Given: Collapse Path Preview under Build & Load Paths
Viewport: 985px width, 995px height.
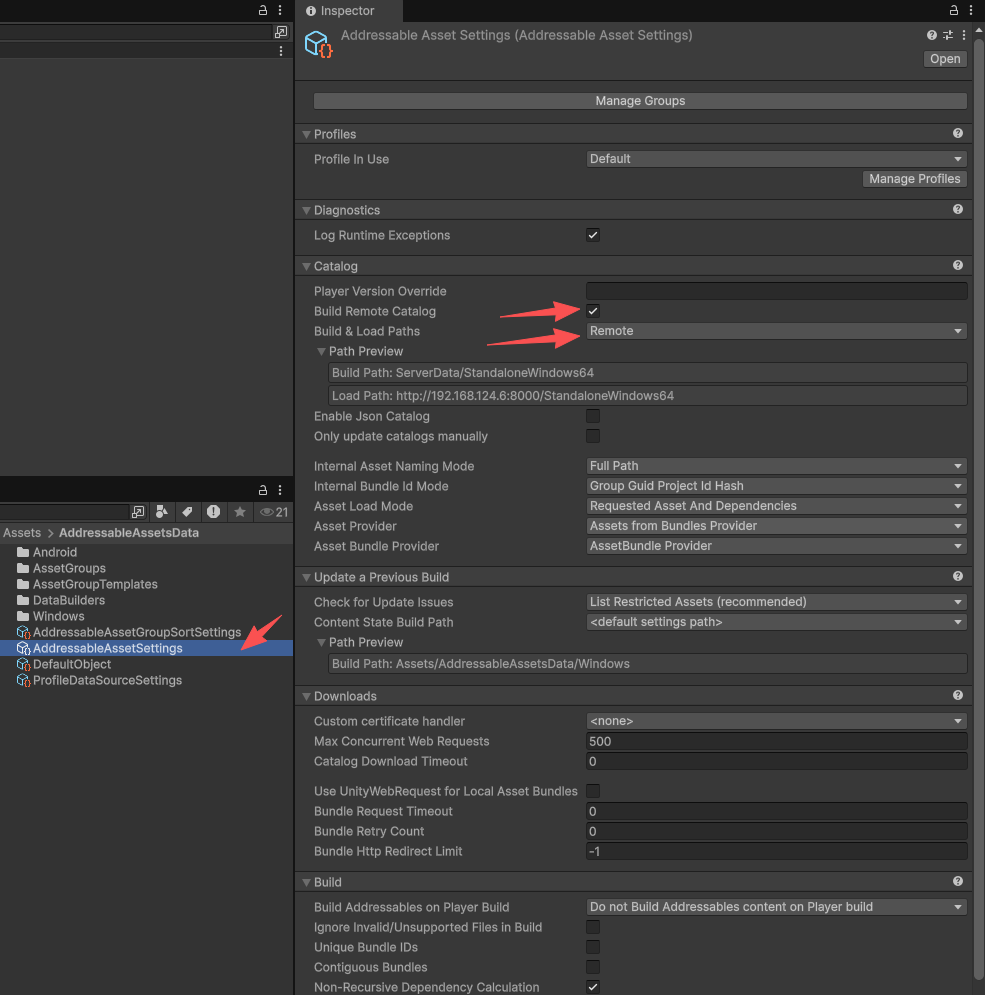Looking at the screenshot, I should pyautogui.click(x=321, y=352).
